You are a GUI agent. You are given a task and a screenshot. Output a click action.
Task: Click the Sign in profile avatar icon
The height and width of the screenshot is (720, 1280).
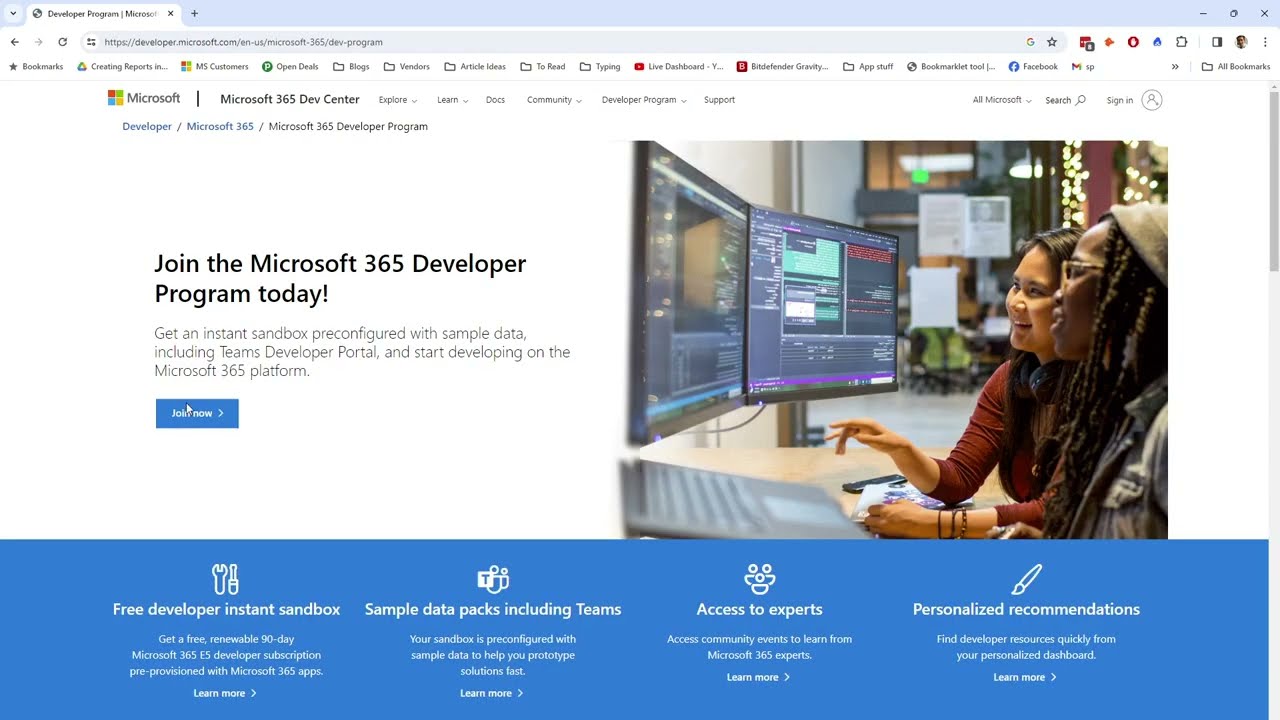point(1152,100)
